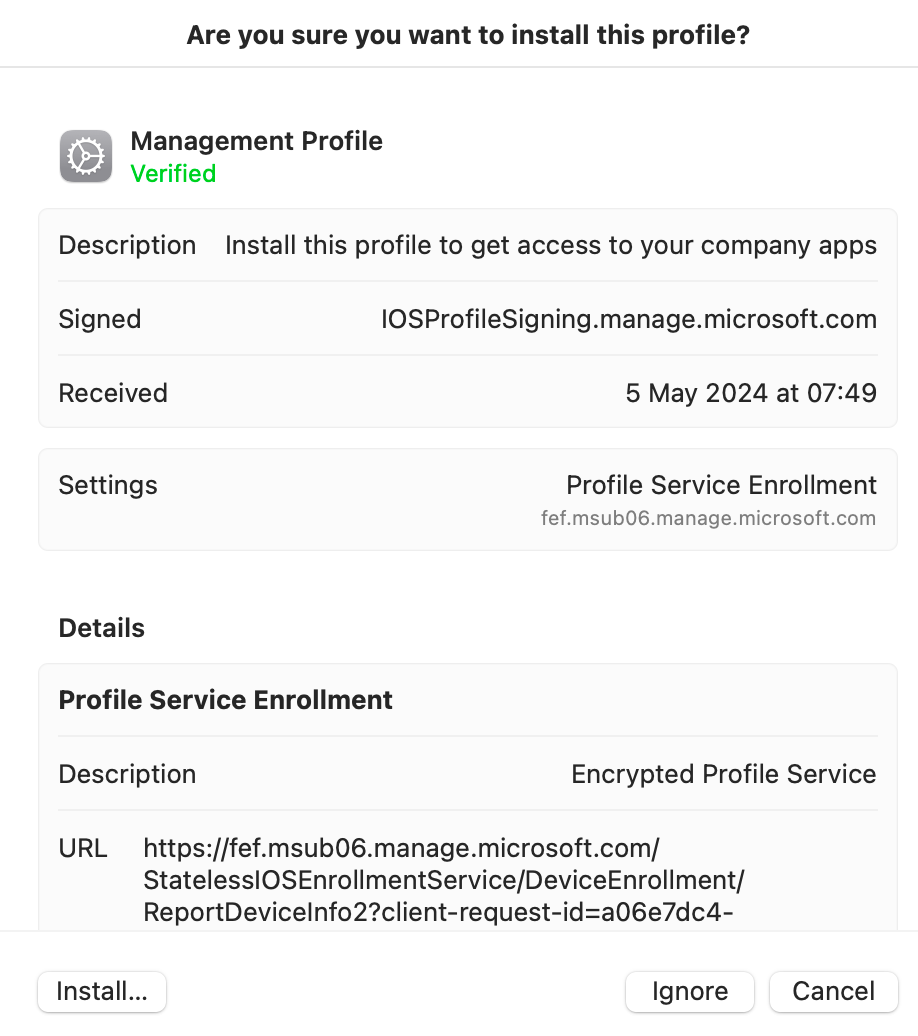Image resolution: width=918 pixels, height=1036 pixels.
Task: Click the Received date 5 May 2024
Action: pos(751,393)
